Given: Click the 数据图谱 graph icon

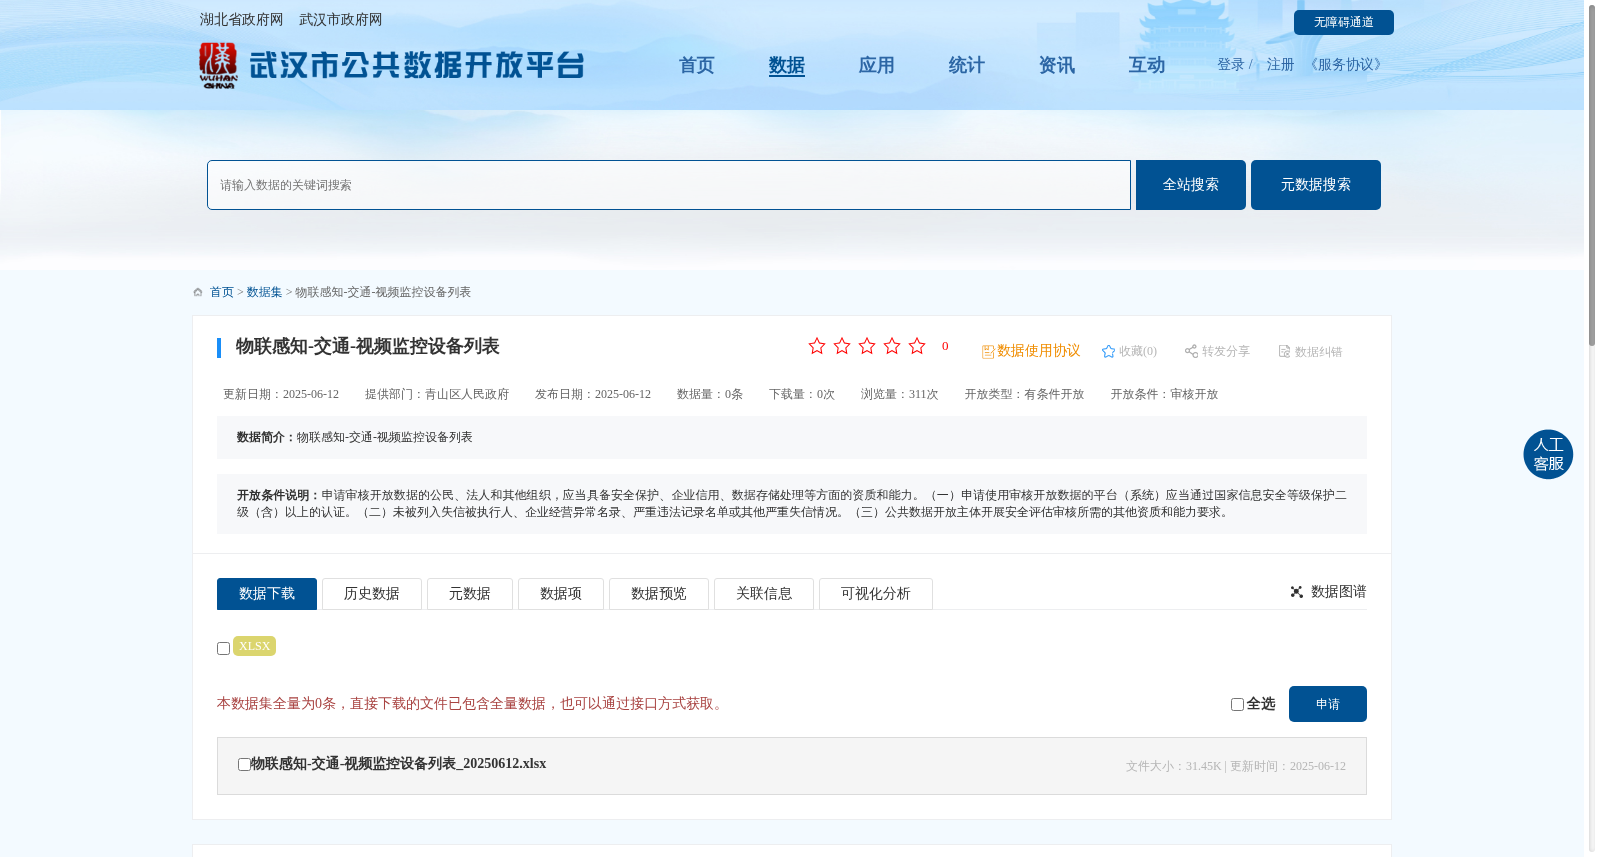Looking at the screenshot, I should coord(1297,592).
